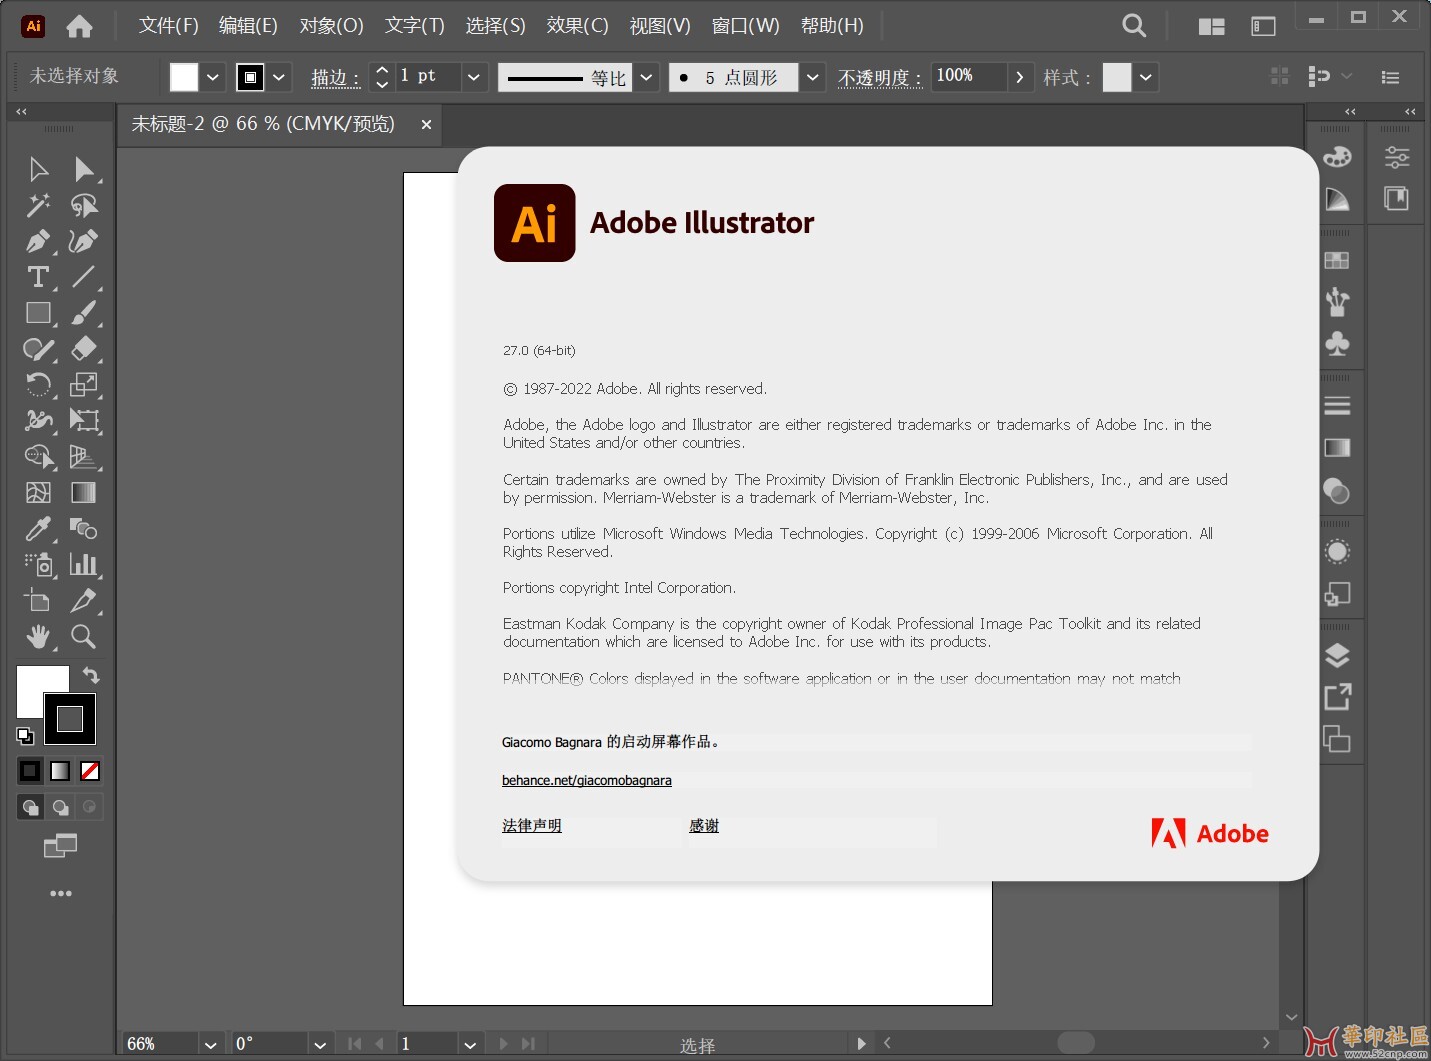
Task: Open fill color dropdown in control bar
Action: (x=212, y=77)
